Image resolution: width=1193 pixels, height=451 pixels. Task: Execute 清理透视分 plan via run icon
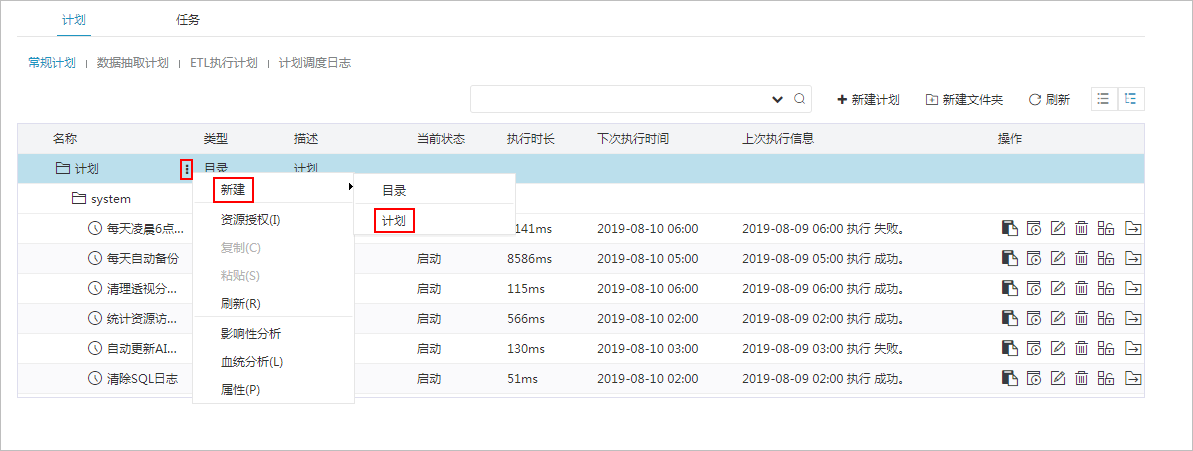click(x=1033, y=288)
